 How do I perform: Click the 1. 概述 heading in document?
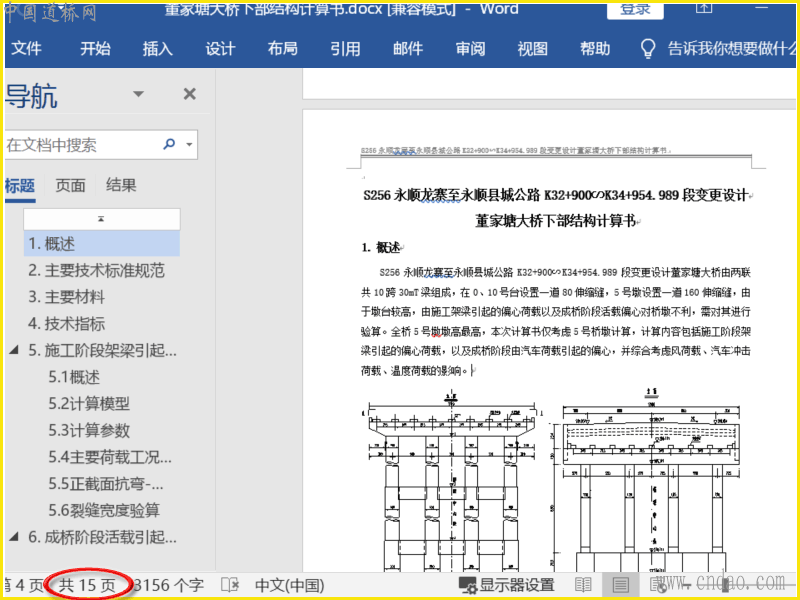click(381, 247)
